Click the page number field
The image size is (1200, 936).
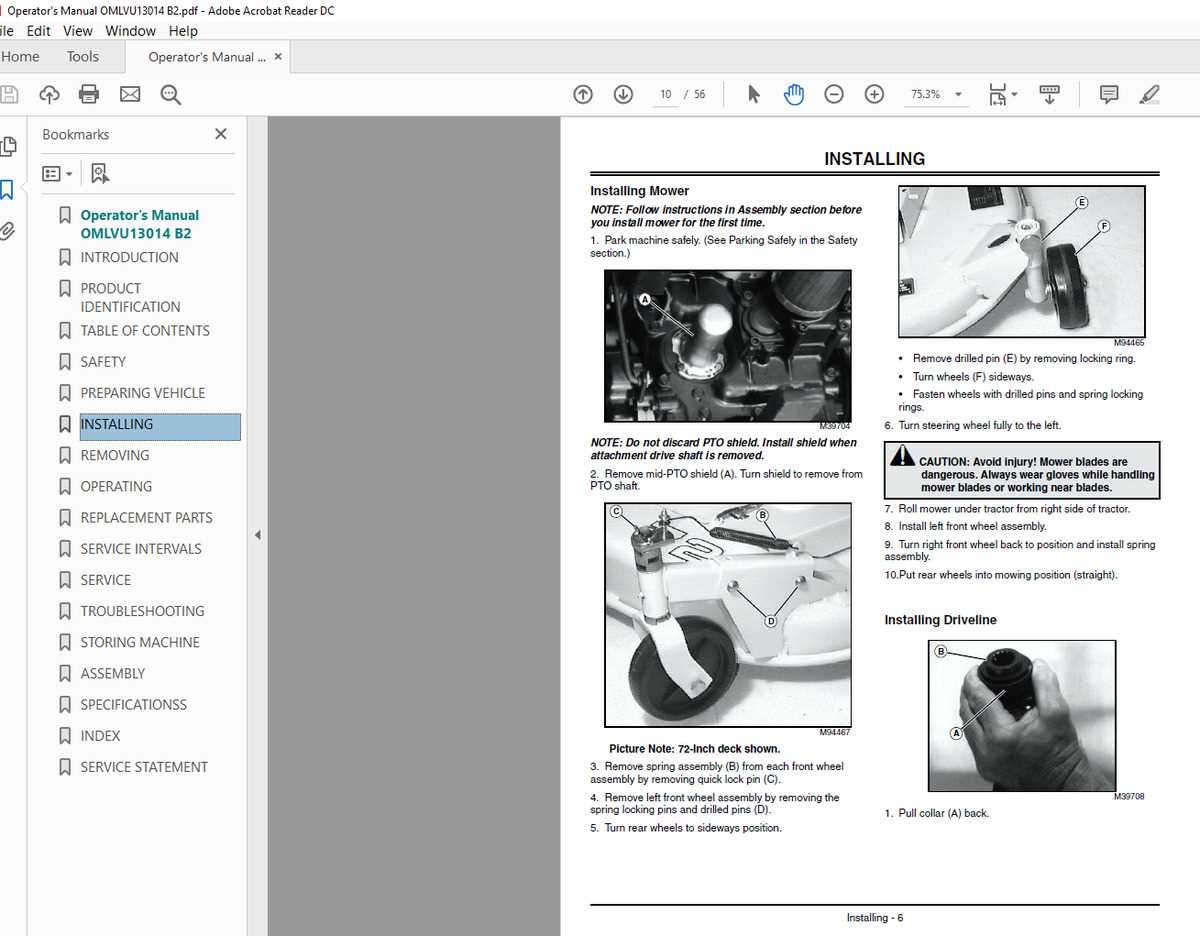[665, 94]
